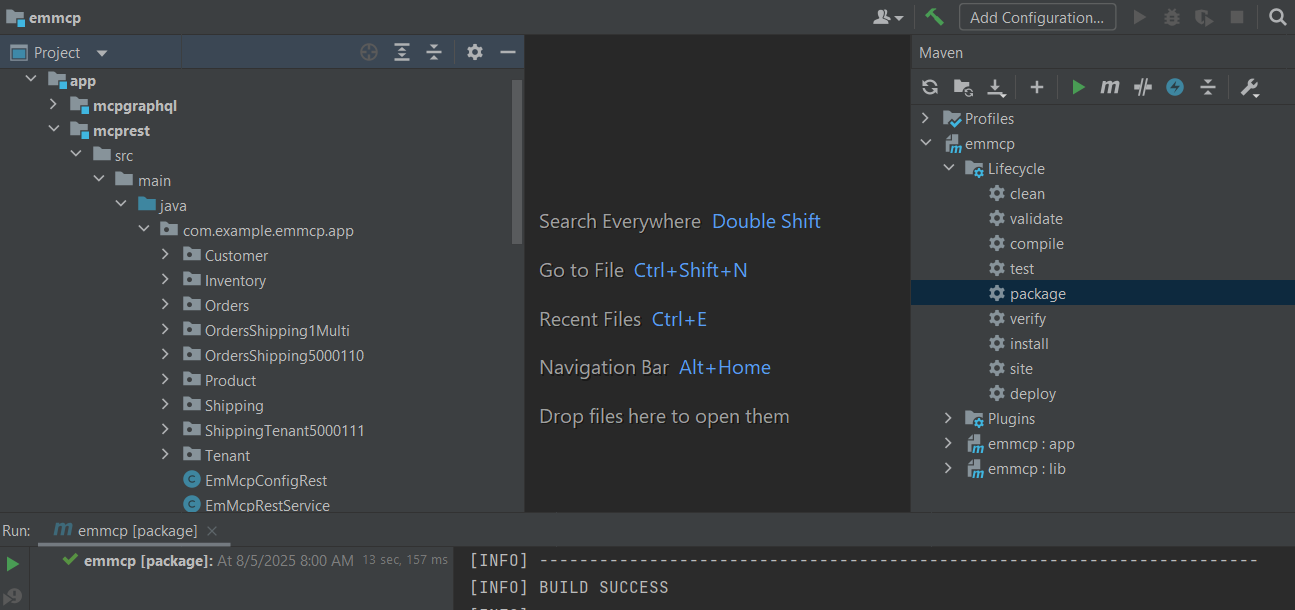Image resolution: width=1295 pixels, height=610 pixels.
Task: Expand emmcp : app Maven module
Action: [x=949, y=443]
